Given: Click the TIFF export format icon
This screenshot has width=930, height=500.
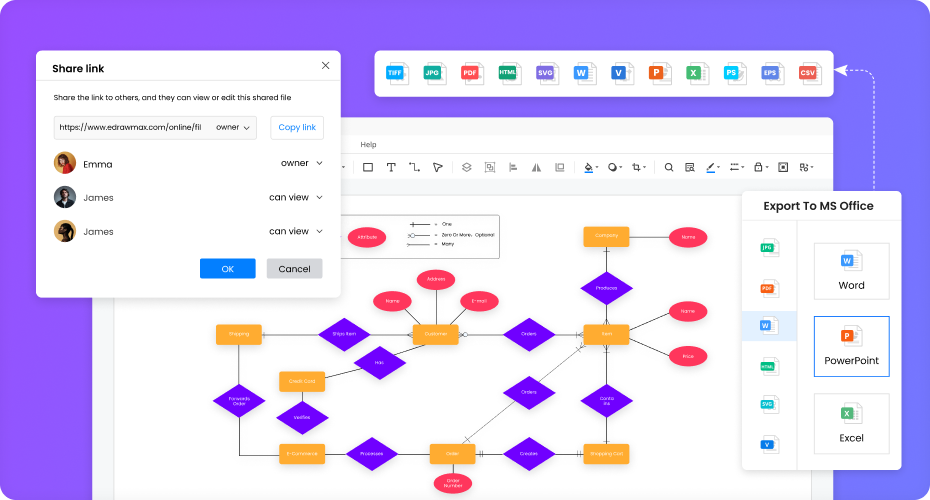Looking at the screenshot, I should (x=398, y=73).
